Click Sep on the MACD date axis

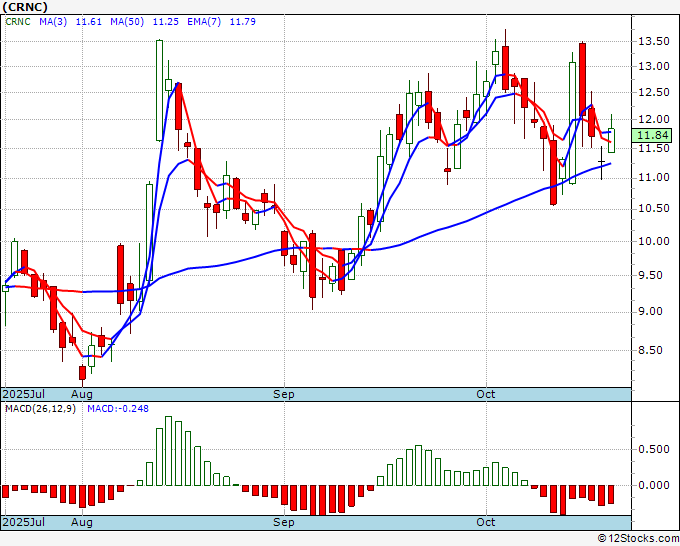pos(284,522)
